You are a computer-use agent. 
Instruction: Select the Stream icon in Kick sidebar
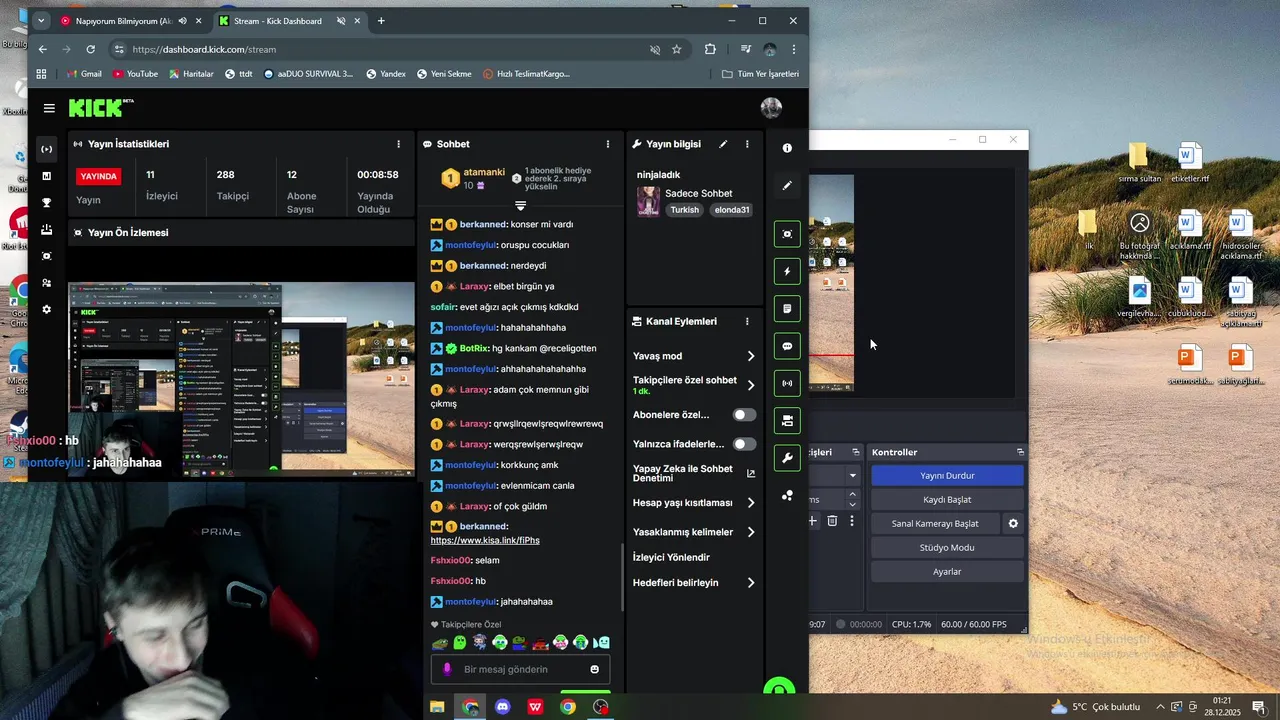pyautogui.click(x=46, y=149)
